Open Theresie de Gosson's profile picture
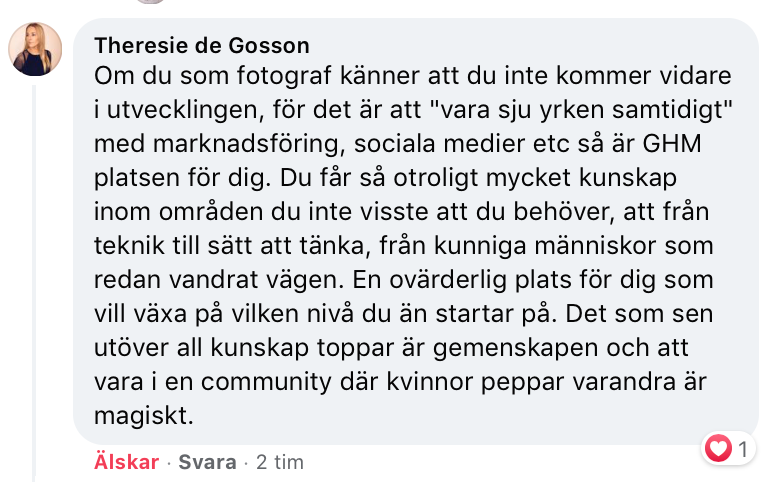The height and width of the screenshot is (482, 774). (x=35, y=49)
